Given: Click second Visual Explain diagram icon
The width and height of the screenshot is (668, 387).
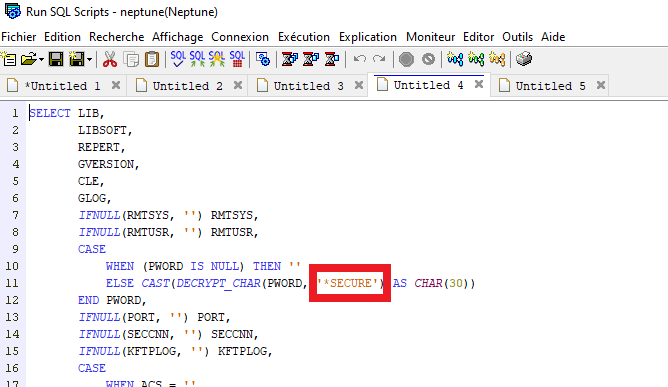Looking at the screenshot, I should 476,59.
